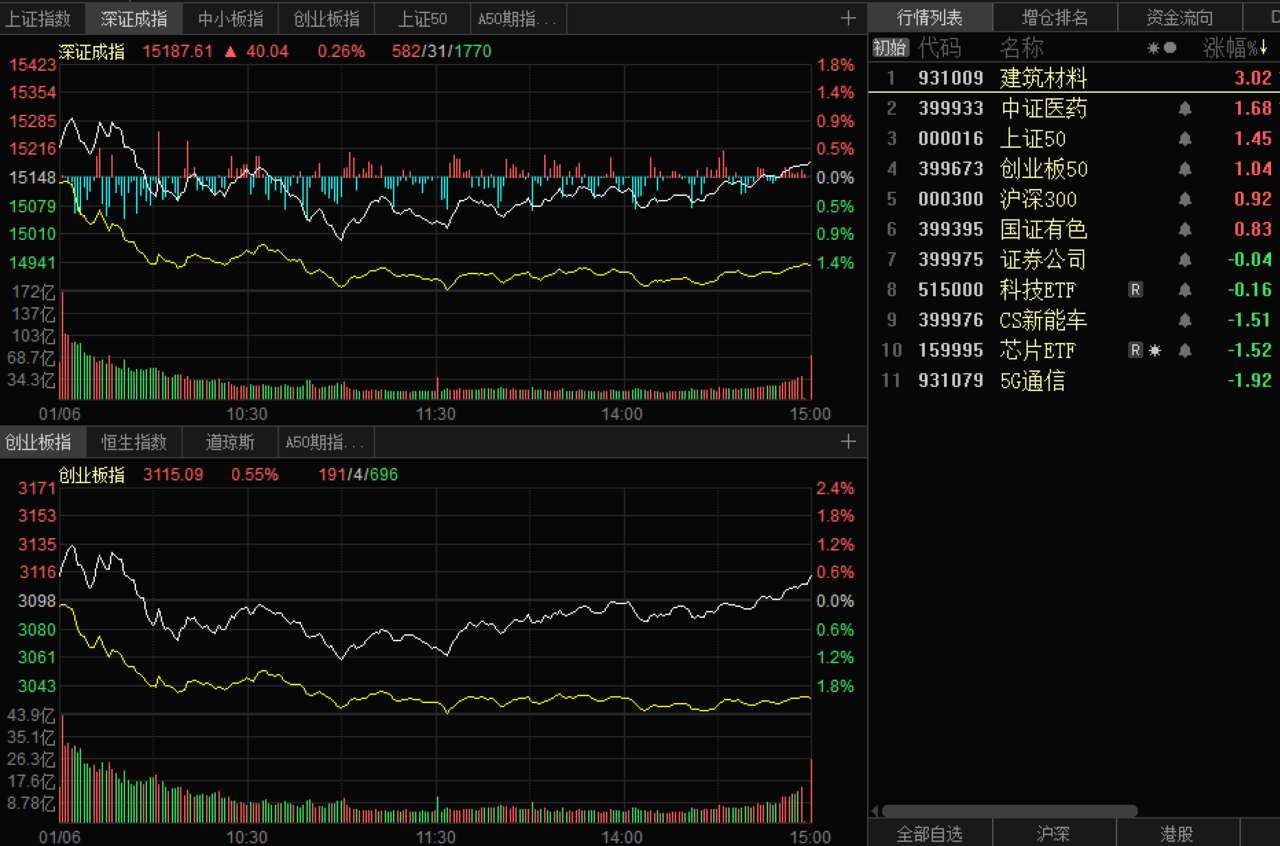Click the 15187.61 index value
The width and height of the screenshot is (1280, 846).
tap(178, 51)
